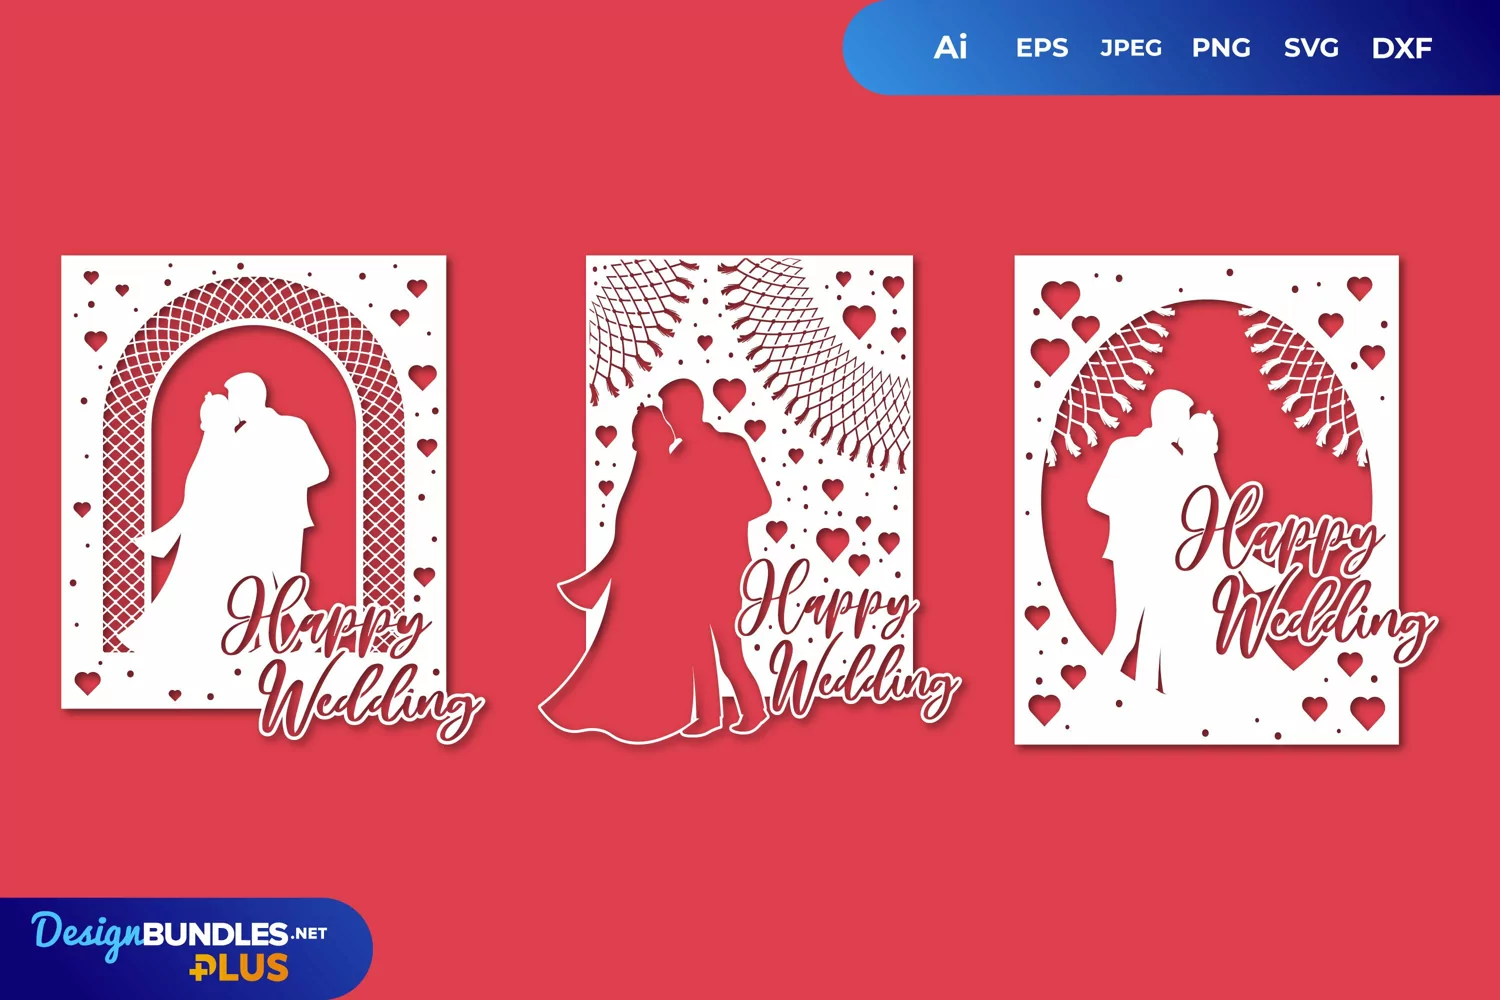Select the EPS format label

coord(1041,48)
